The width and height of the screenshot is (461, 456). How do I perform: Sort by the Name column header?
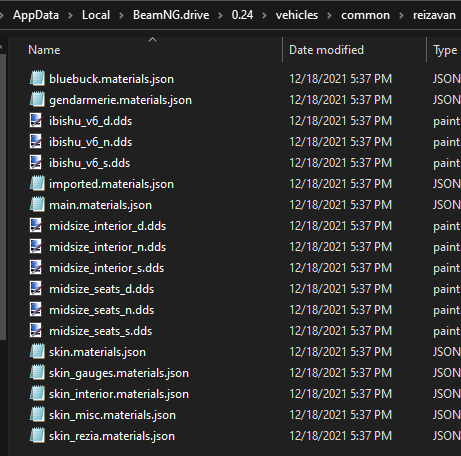click(x=44, y=50)
